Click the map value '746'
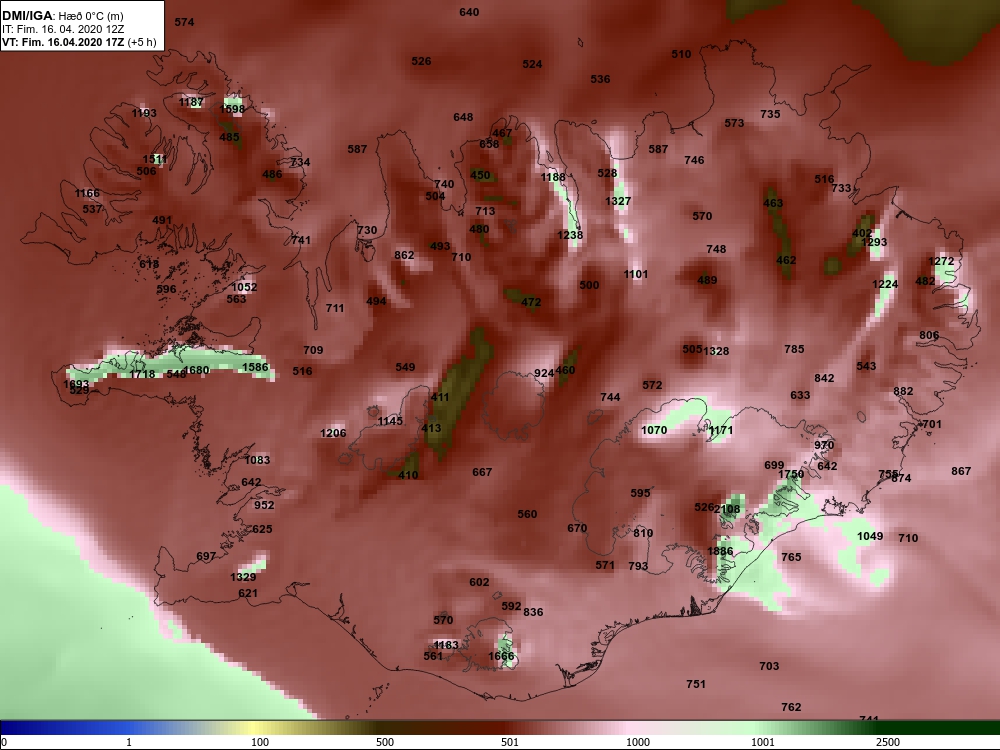 click(x=695, y=160)
